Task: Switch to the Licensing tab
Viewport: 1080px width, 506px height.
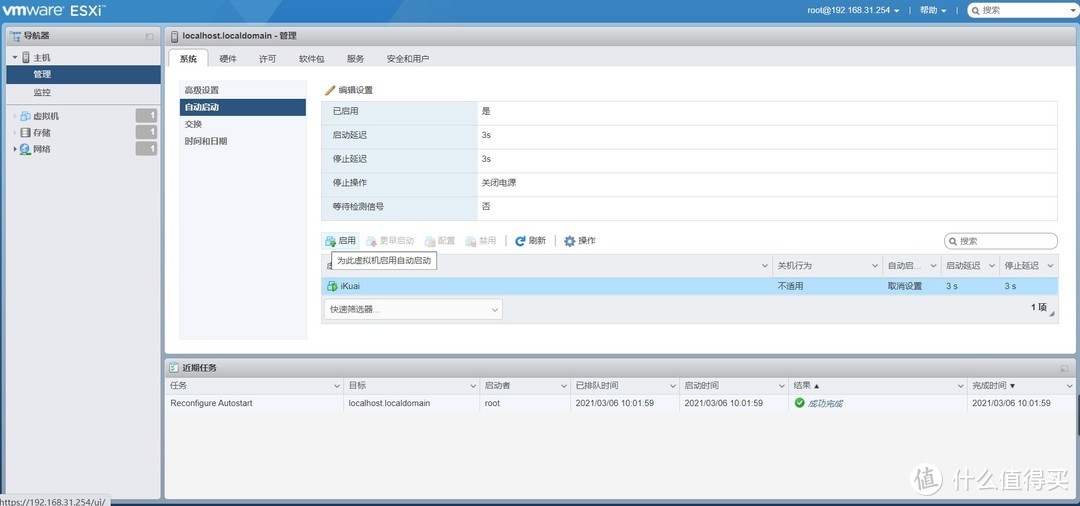Action: click(x=267, y=59)
